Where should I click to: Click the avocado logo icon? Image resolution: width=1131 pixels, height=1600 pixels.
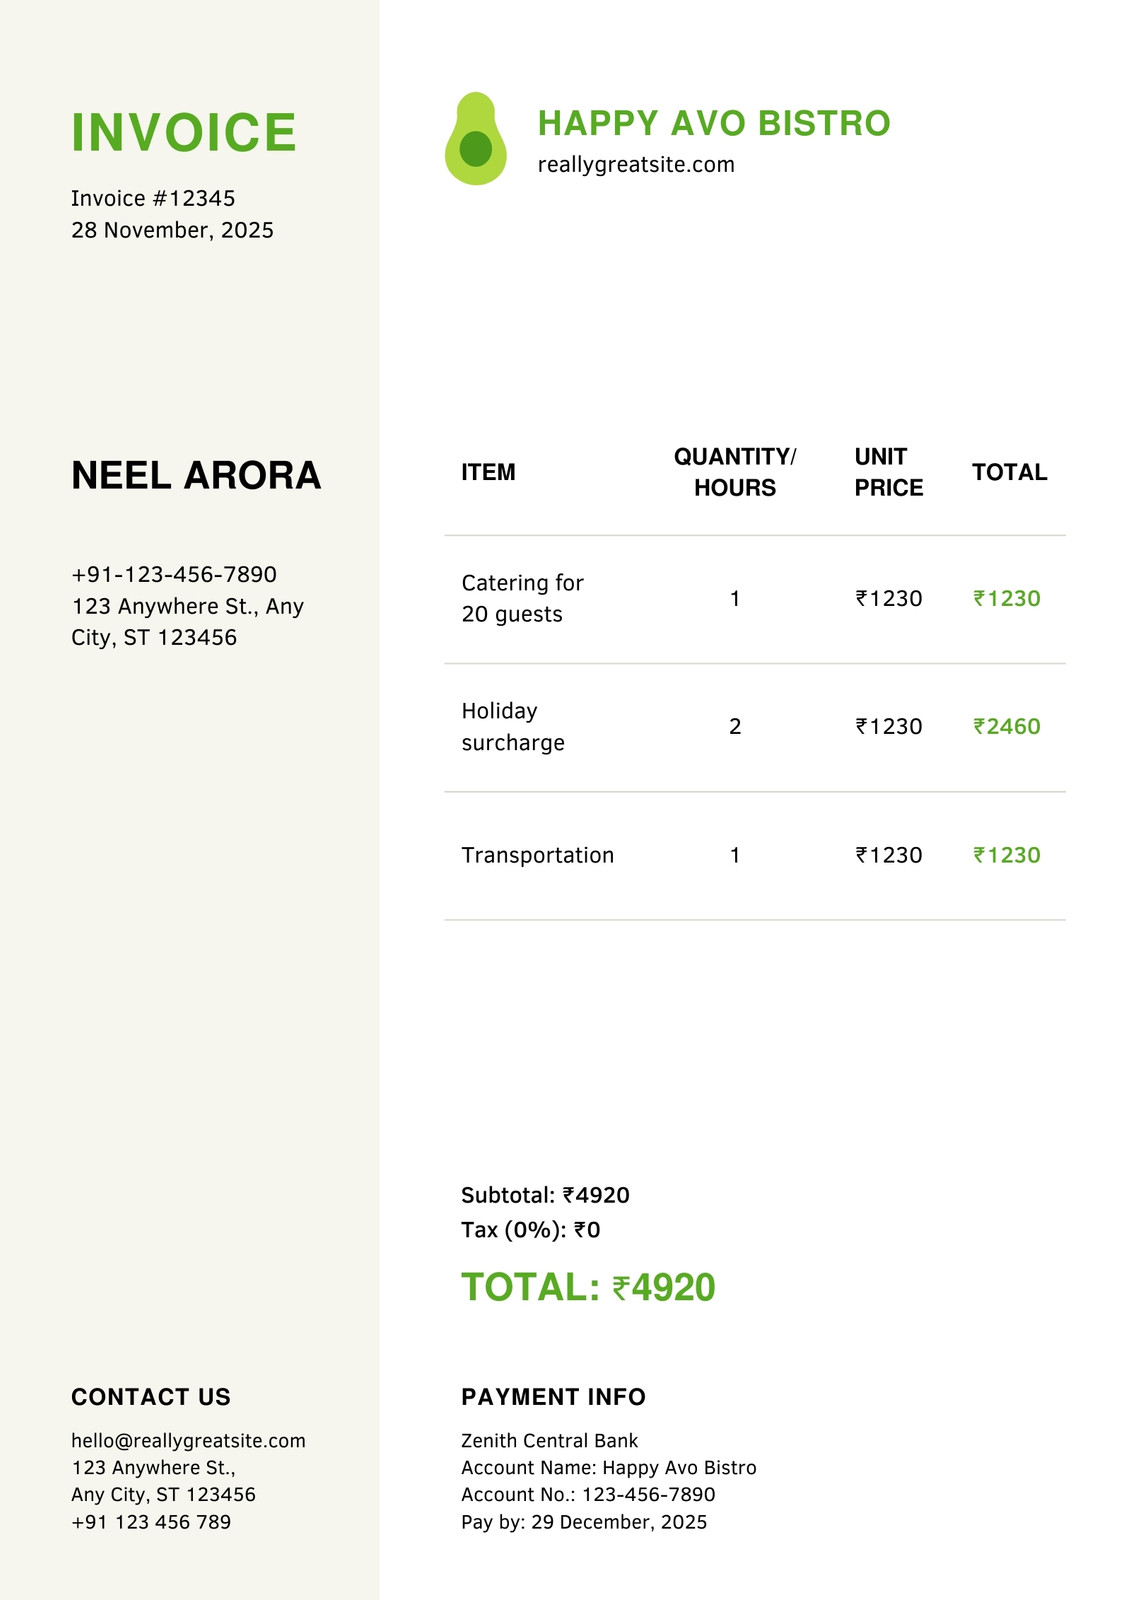coord(476,139)
